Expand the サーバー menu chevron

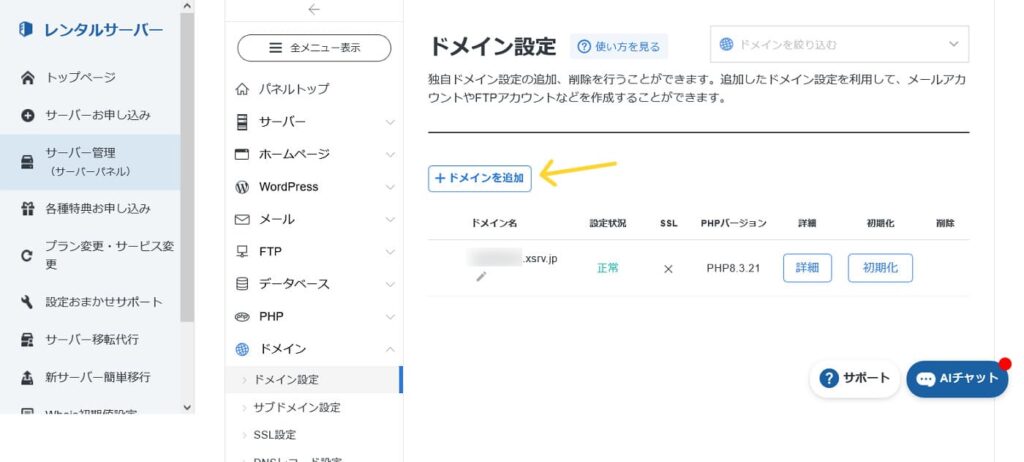coord(390,122)
